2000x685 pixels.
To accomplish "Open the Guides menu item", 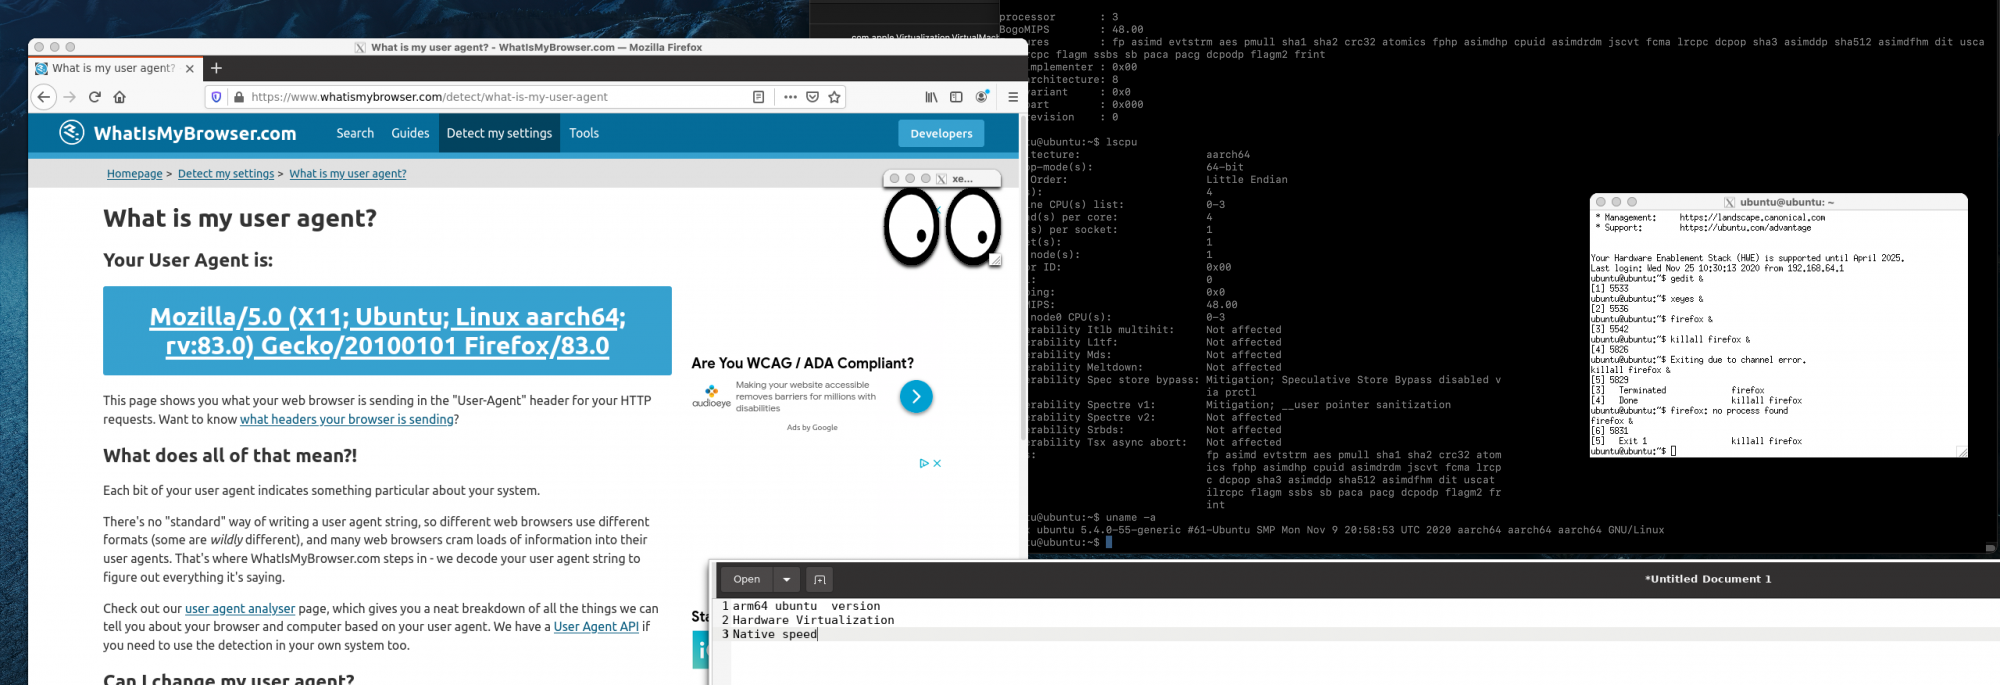I will click(410, 133).
